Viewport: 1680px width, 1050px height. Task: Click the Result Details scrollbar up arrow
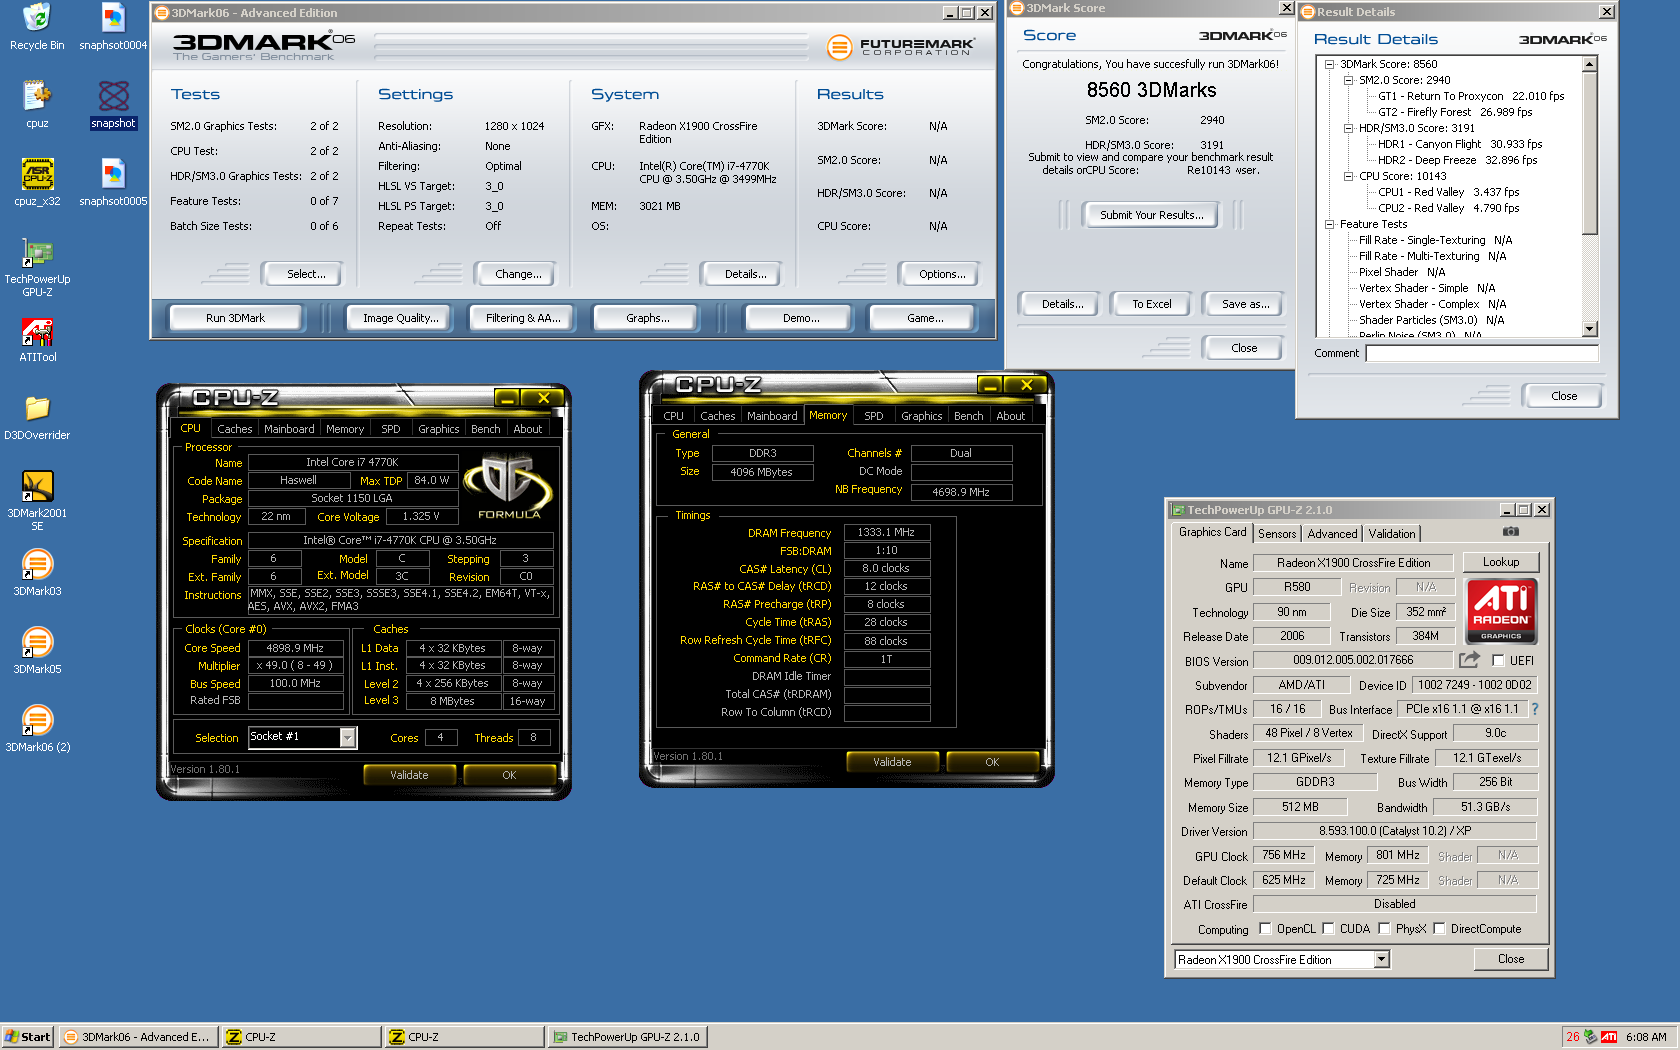[x=1590, y=64]
